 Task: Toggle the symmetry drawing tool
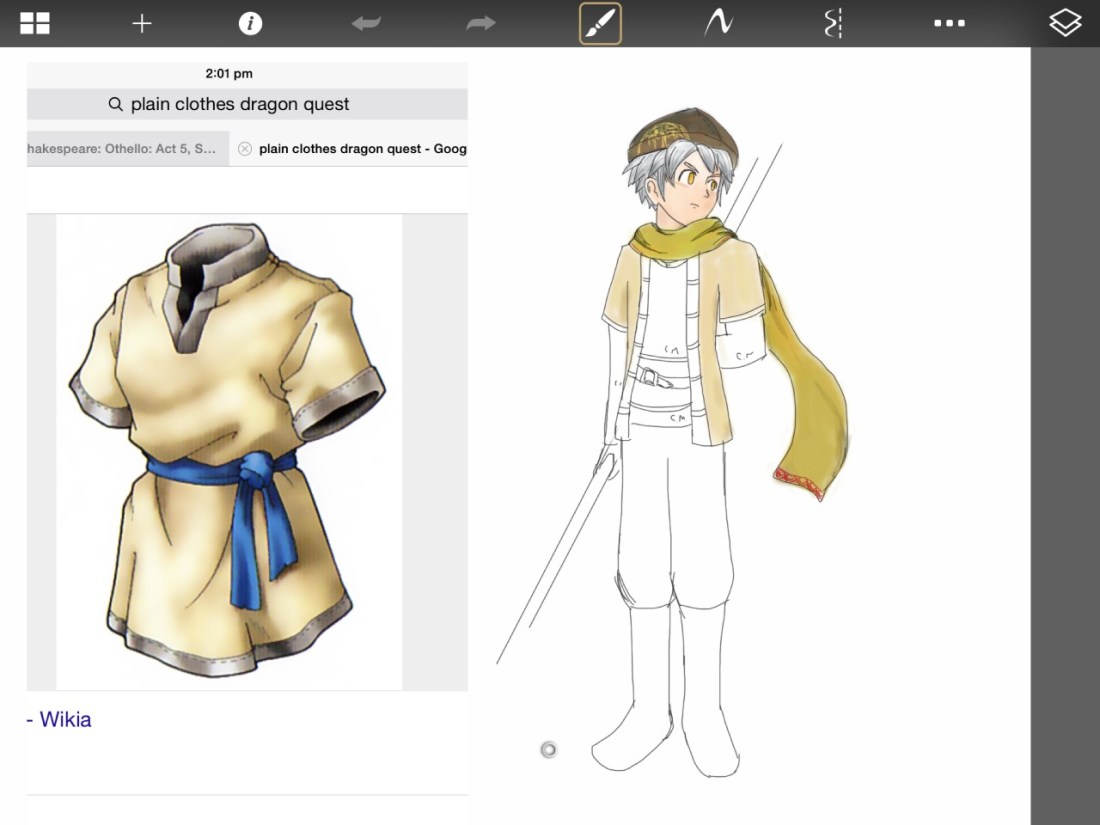coord(833,23)
